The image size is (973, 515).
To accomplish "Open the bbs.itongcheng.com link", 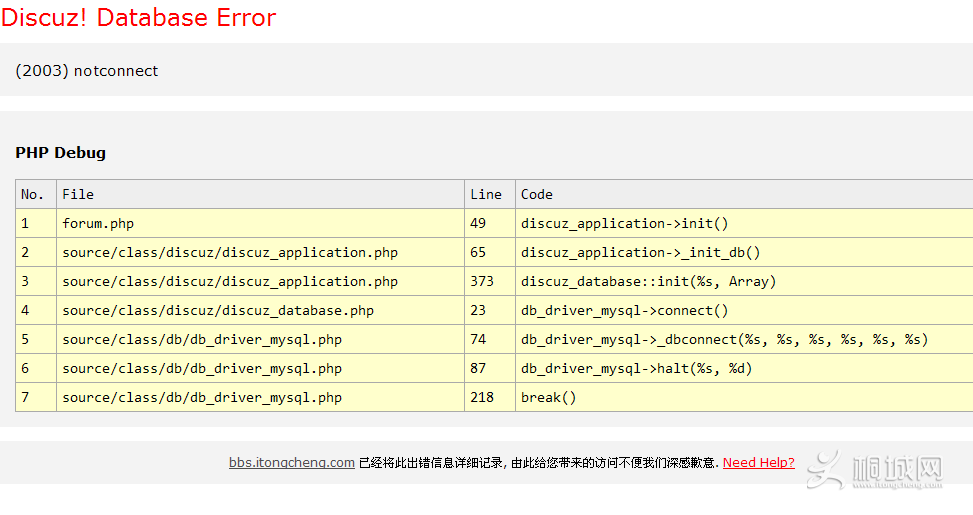I will point(292,462).
